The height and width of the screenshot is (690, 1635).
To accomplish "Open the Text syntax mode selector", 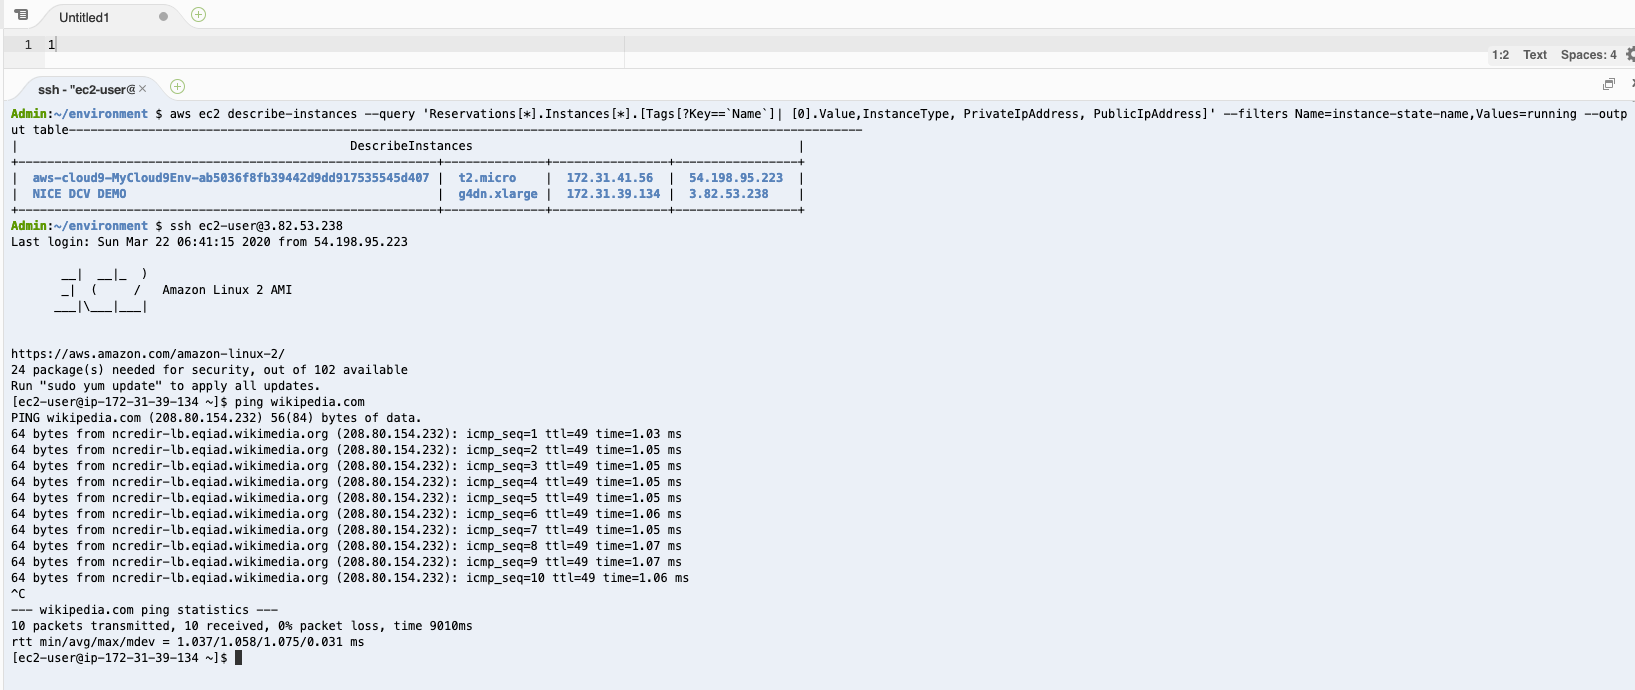I will (x=1535, y=55).
